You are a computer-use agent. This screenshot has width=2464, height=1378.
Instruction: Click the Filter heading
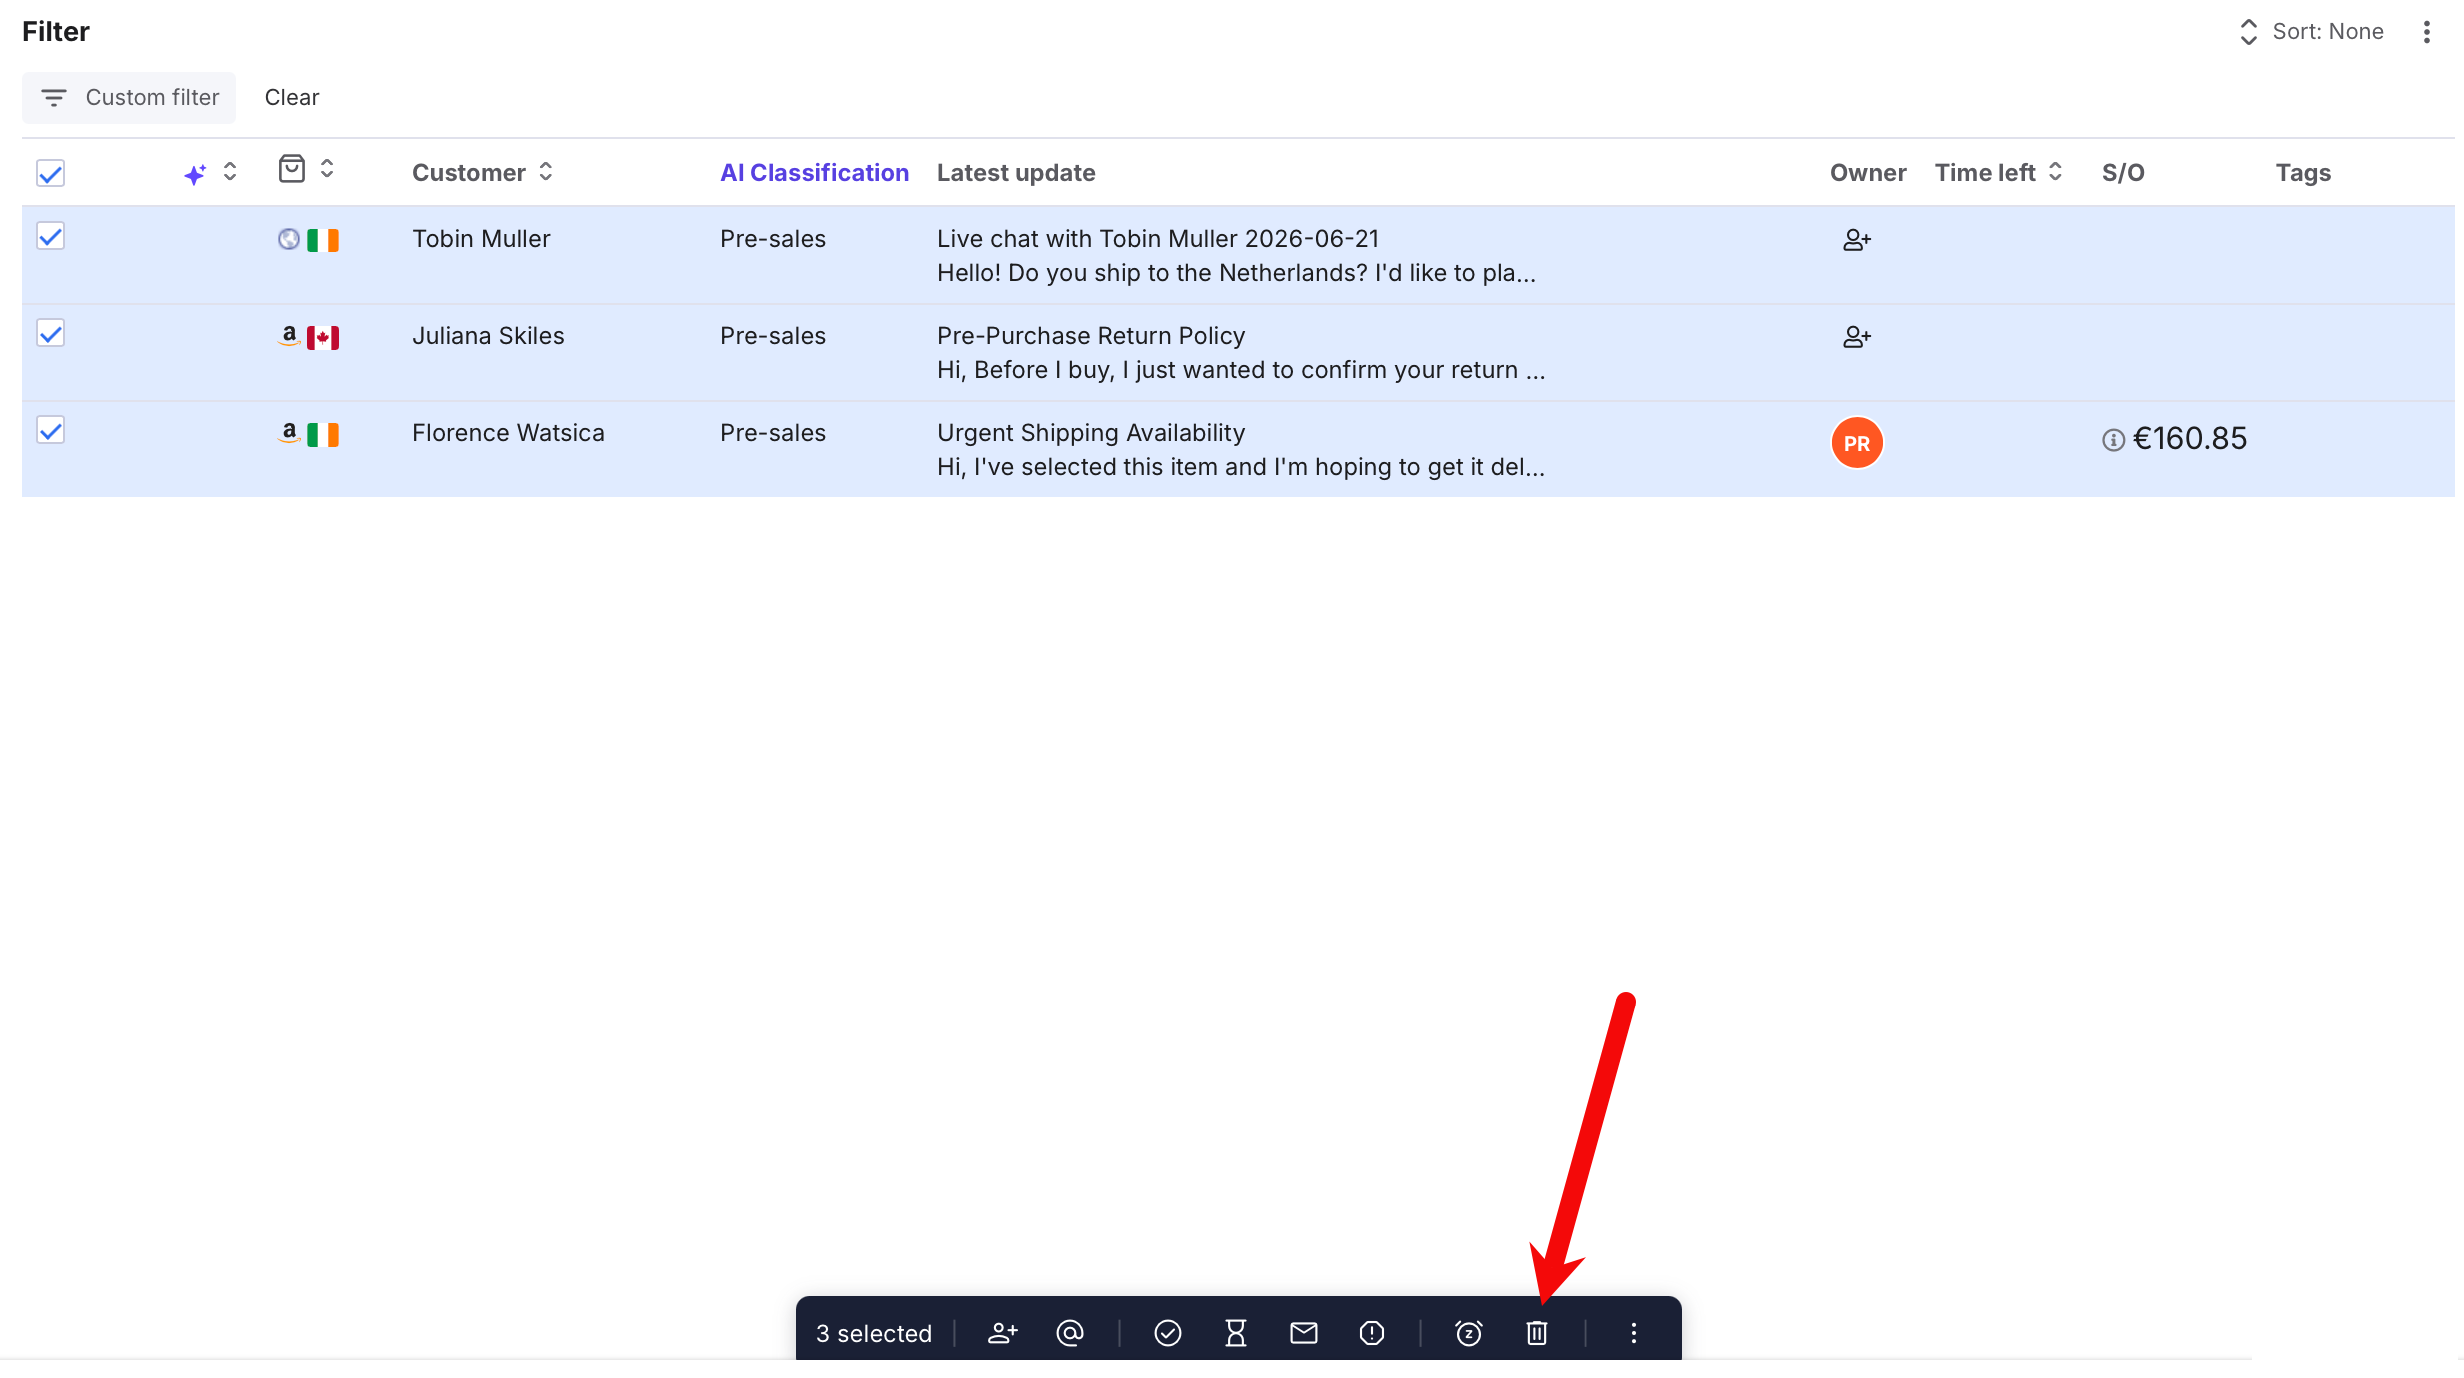(x=56, y=32)
